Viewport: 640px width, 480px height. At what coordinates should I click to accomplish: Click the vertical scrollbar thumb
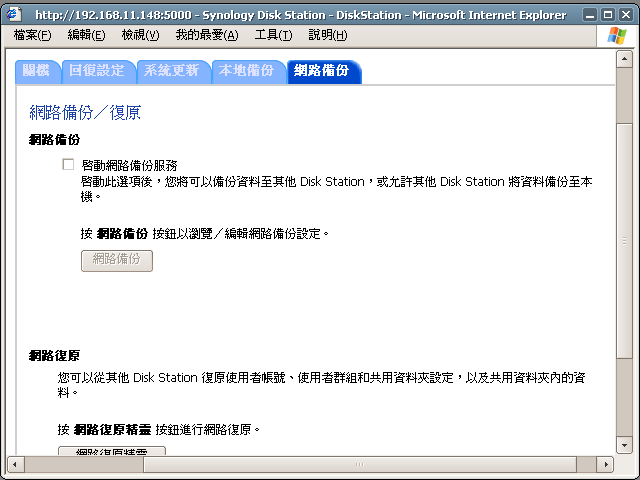click(624, 241)
